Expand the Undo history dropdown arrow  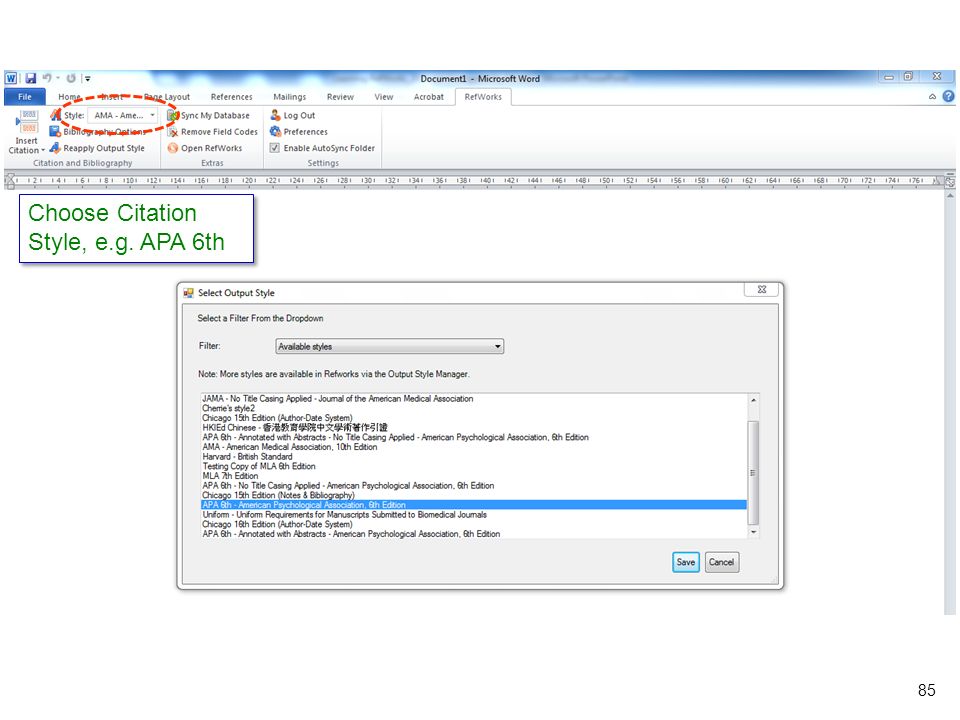[x=58, y=78]
